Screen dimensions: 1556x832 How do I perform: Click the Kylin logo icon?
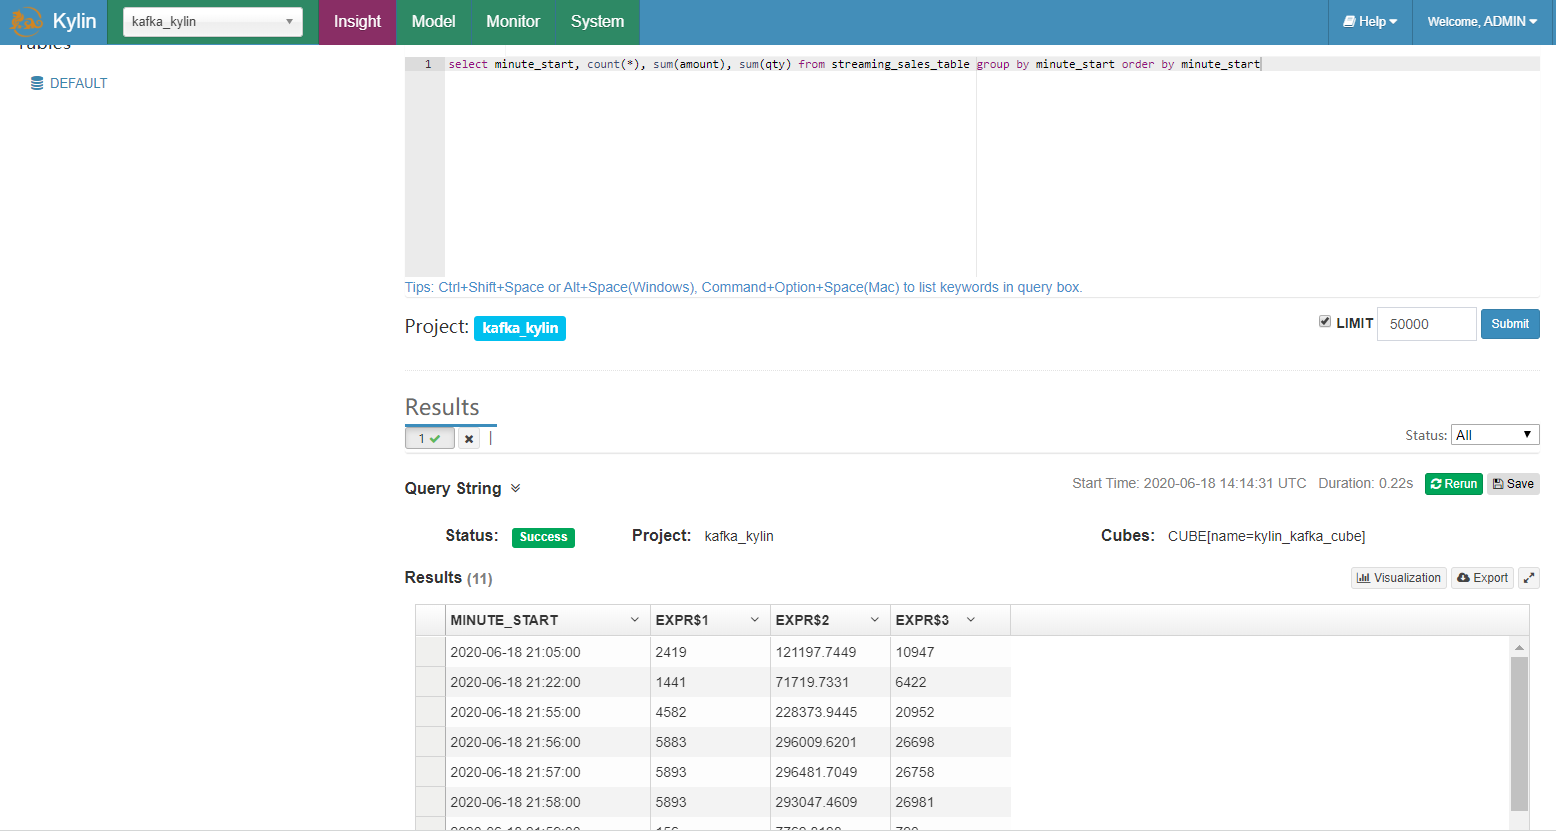coord(26,21)
